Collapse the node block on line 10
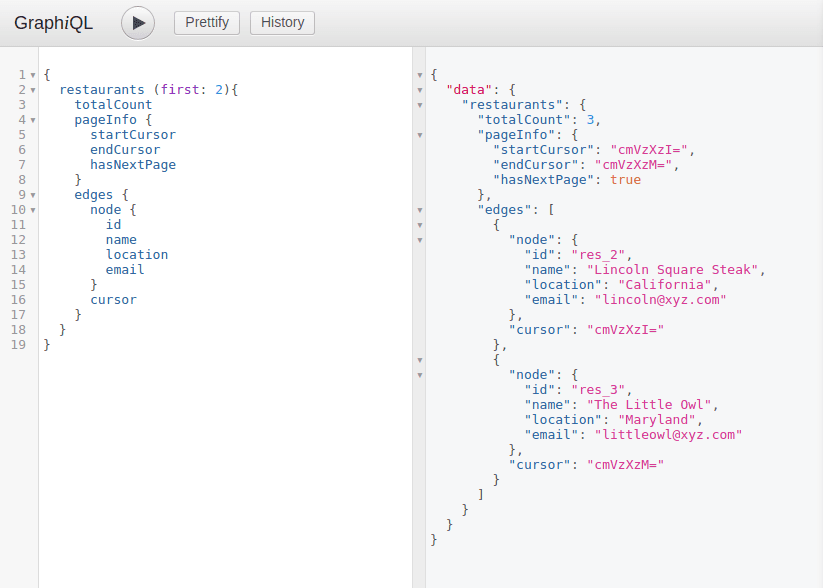 tap(33, 209)
